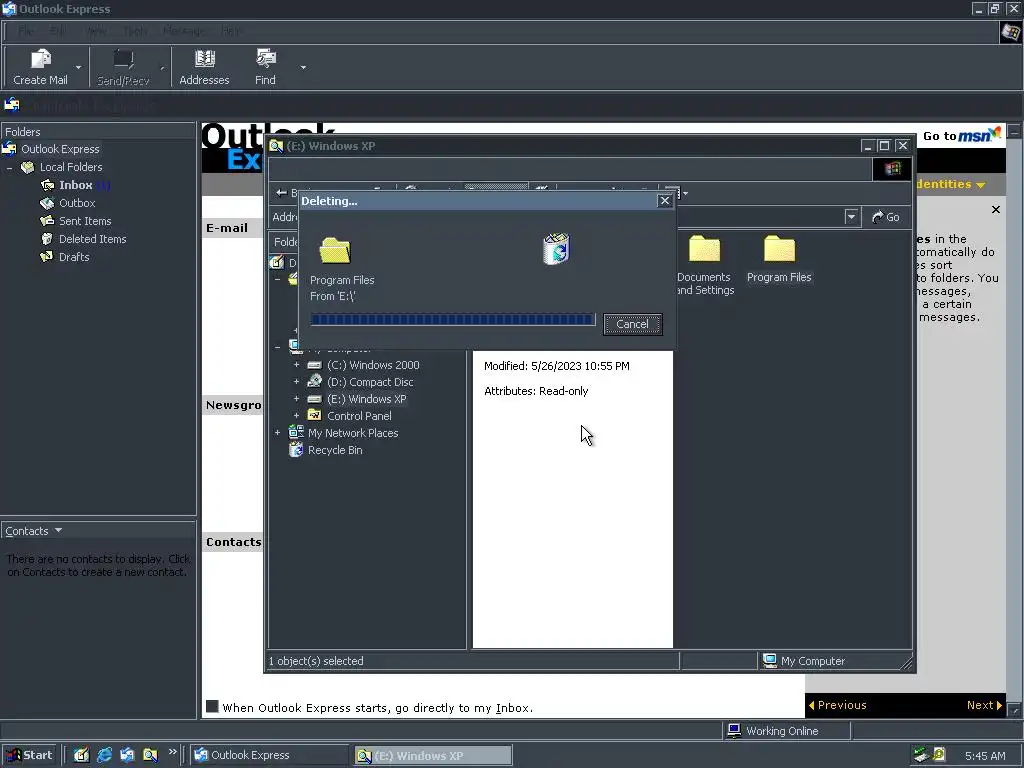Select (C:) Windows 2000 drive in tree
1024x768 pixels.
(373, 365)
